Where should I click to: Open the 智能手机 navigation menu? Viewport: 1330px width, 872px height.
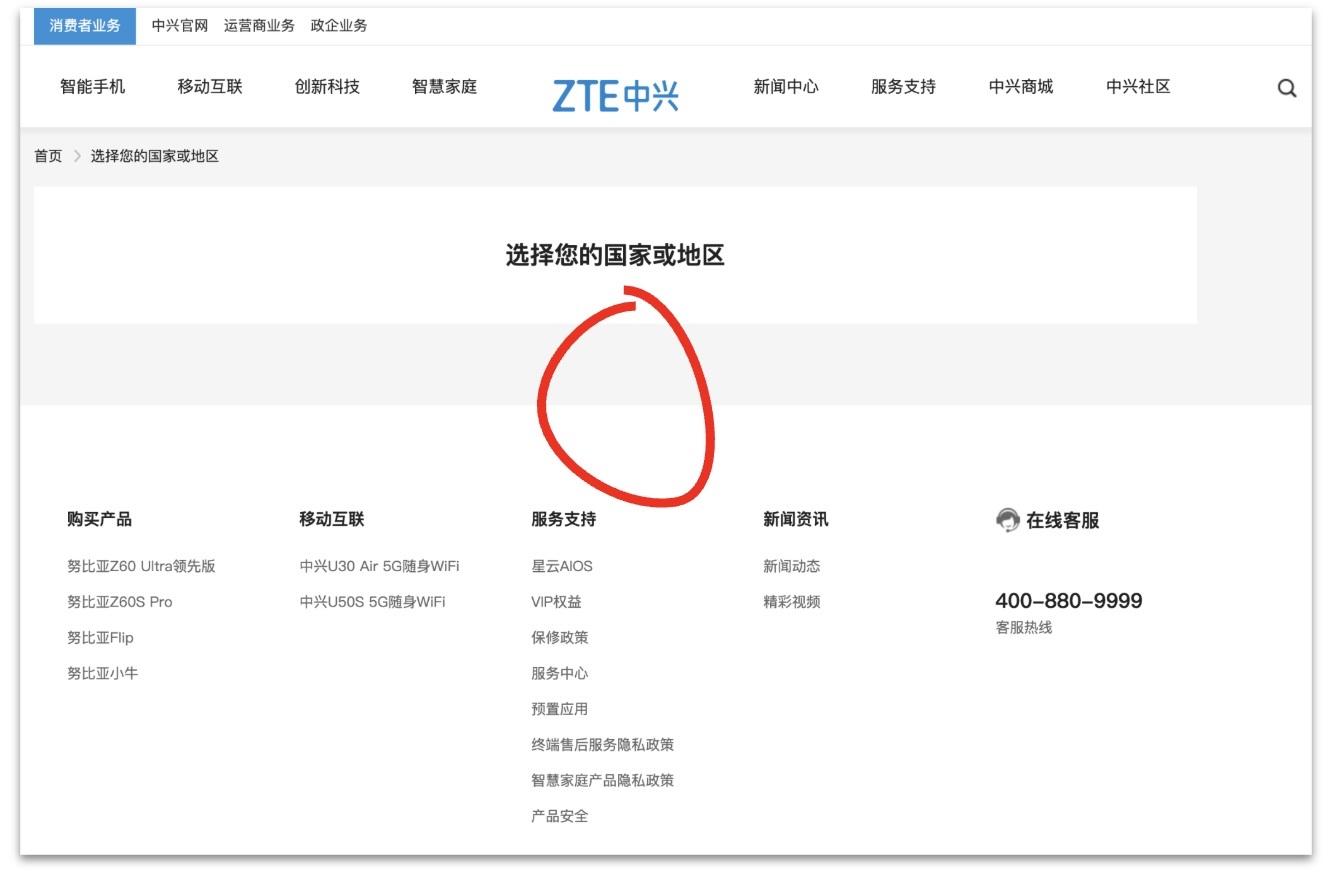click(93, 87)
